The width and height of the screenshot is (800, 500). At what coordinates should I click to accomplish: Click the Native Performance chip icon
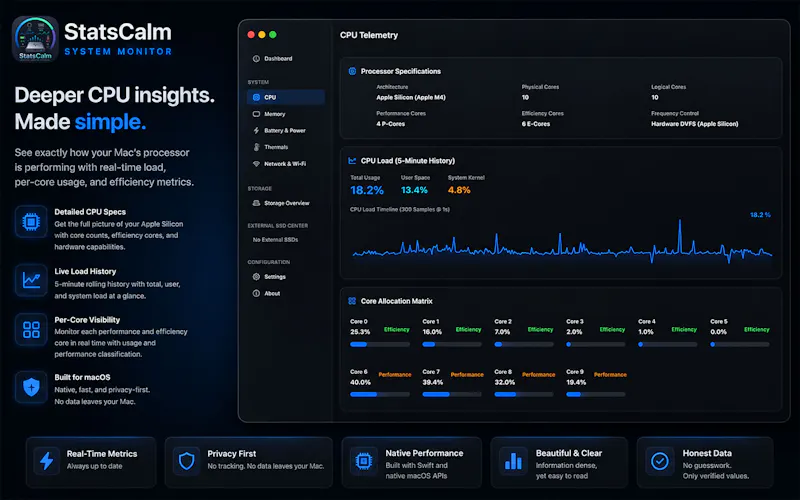[363, 461]
